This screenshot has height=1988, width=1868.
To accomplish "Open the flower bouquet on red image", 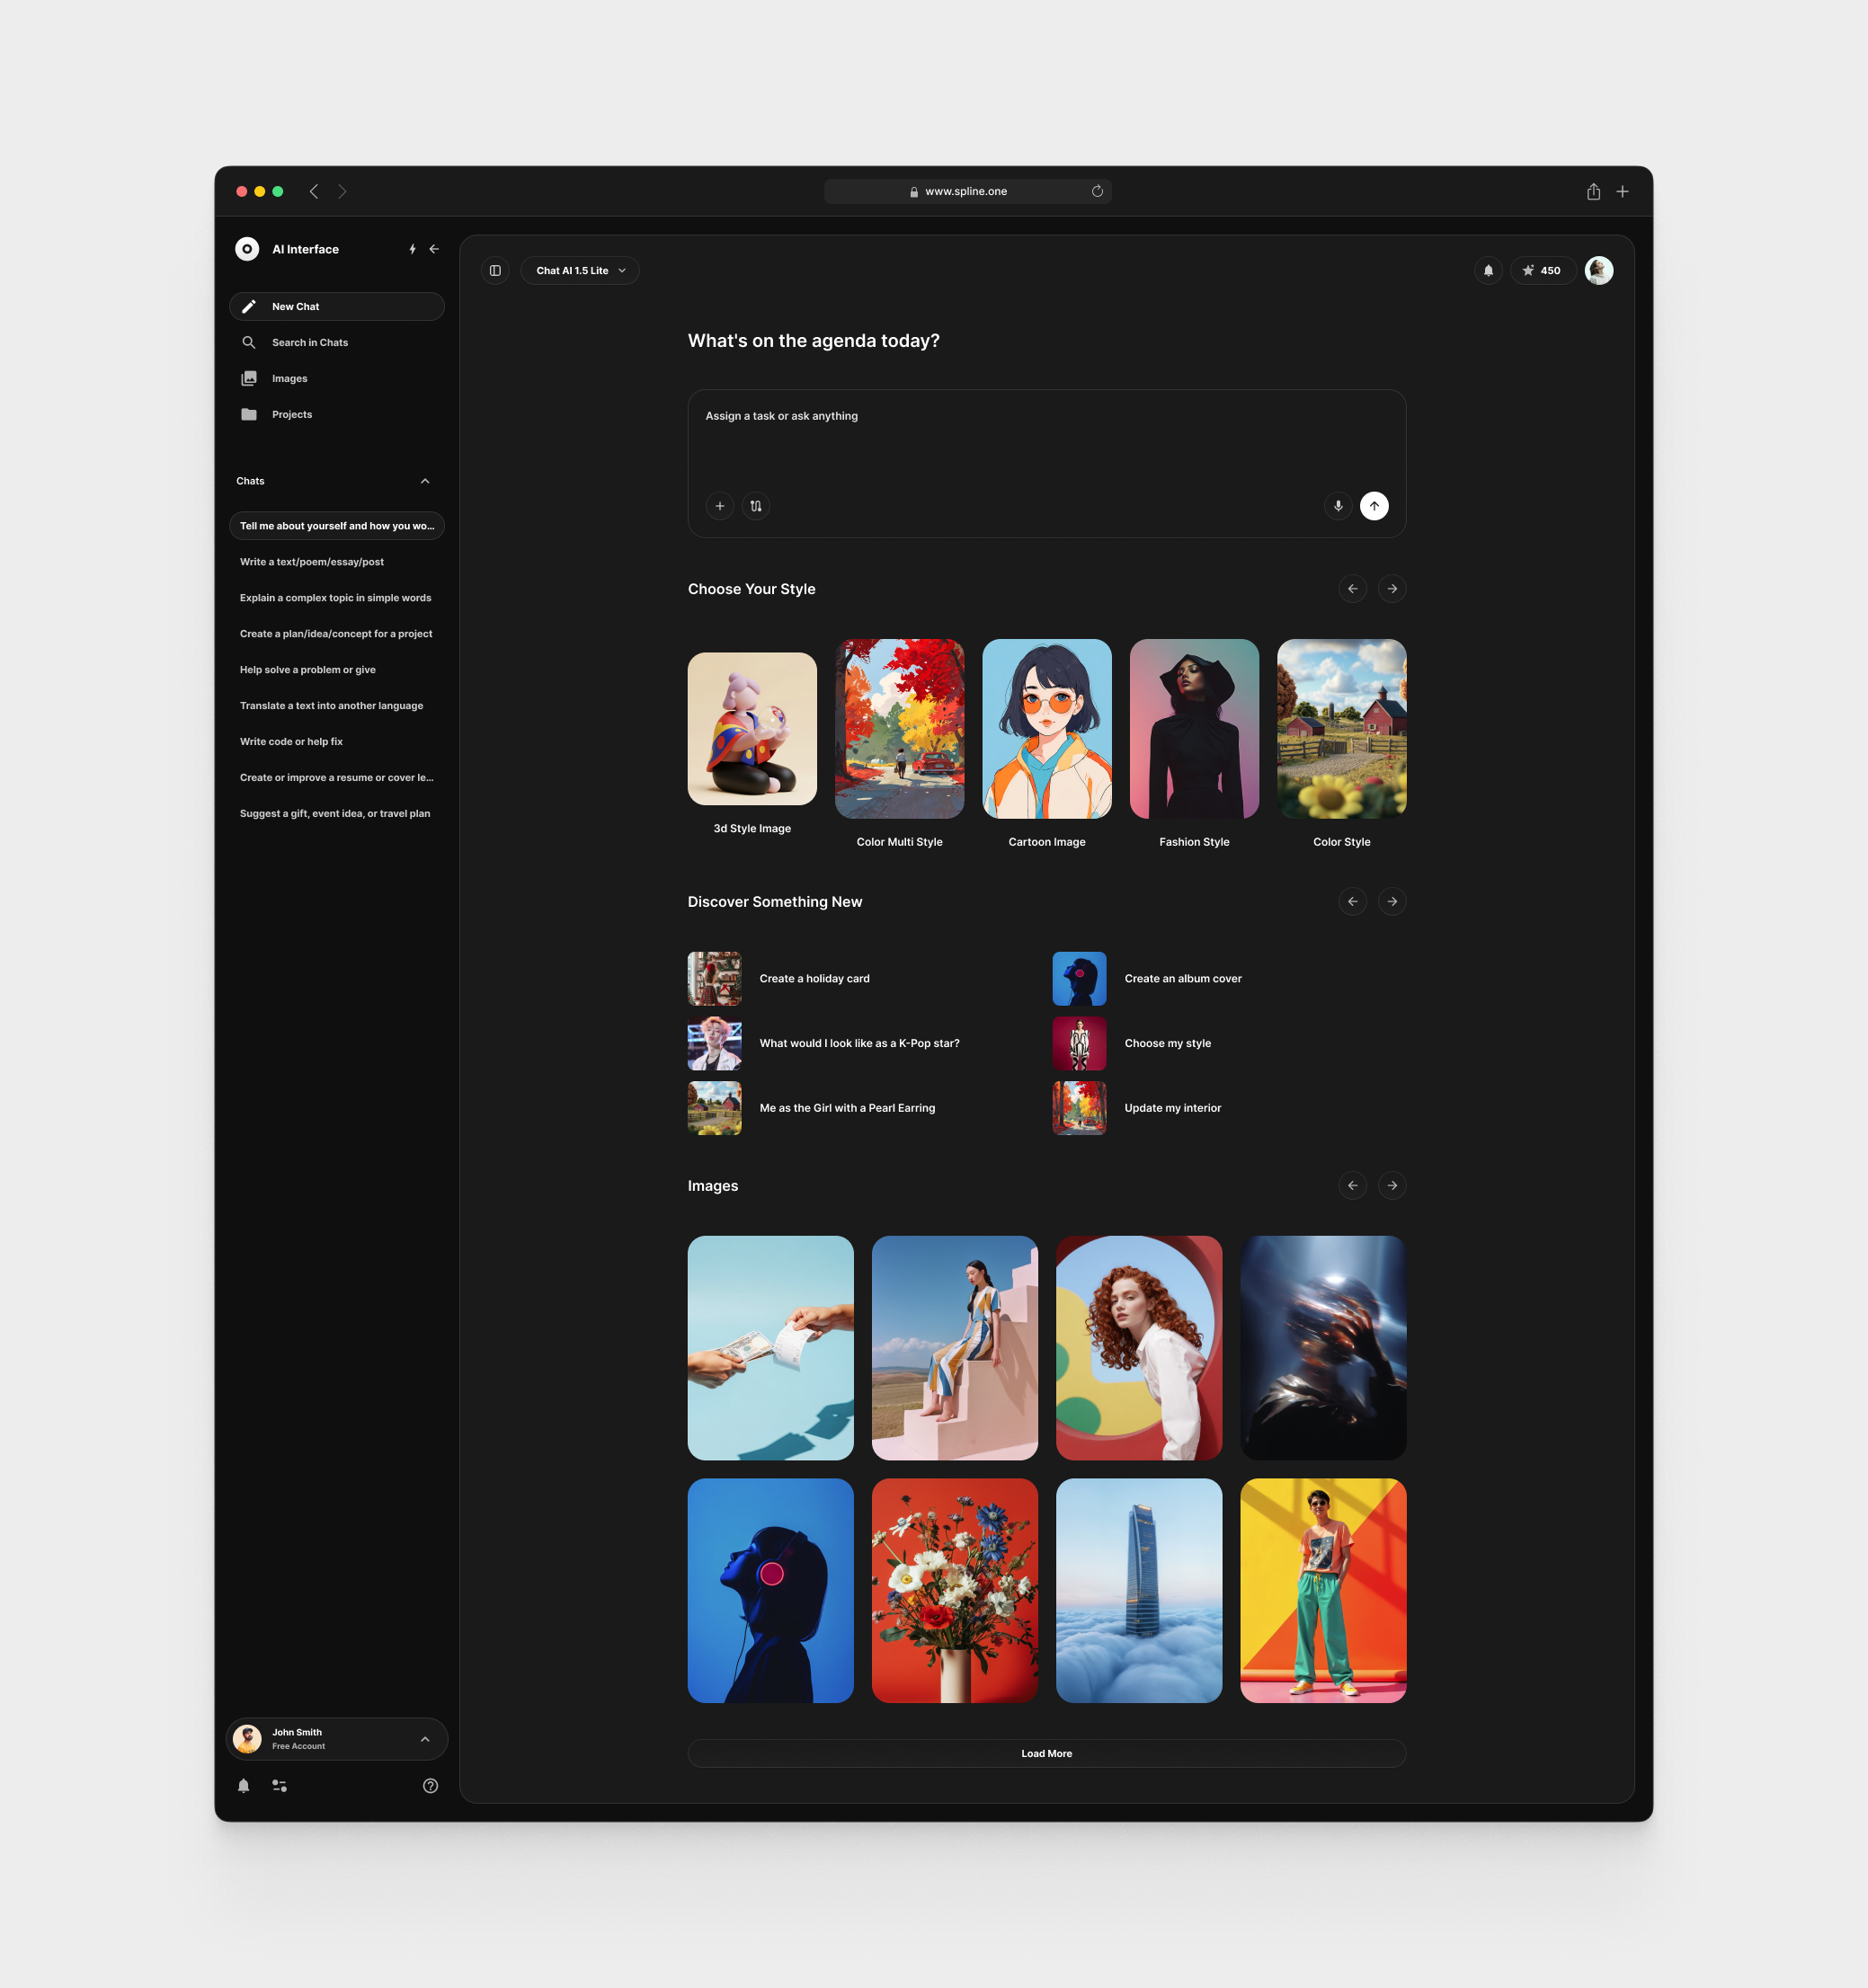I will pos(955,1591).
